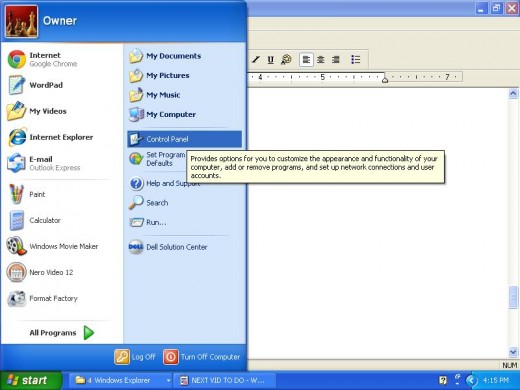
Task: Click the taskbar clock showing 4:15 PM
Action: pos(496,380)
